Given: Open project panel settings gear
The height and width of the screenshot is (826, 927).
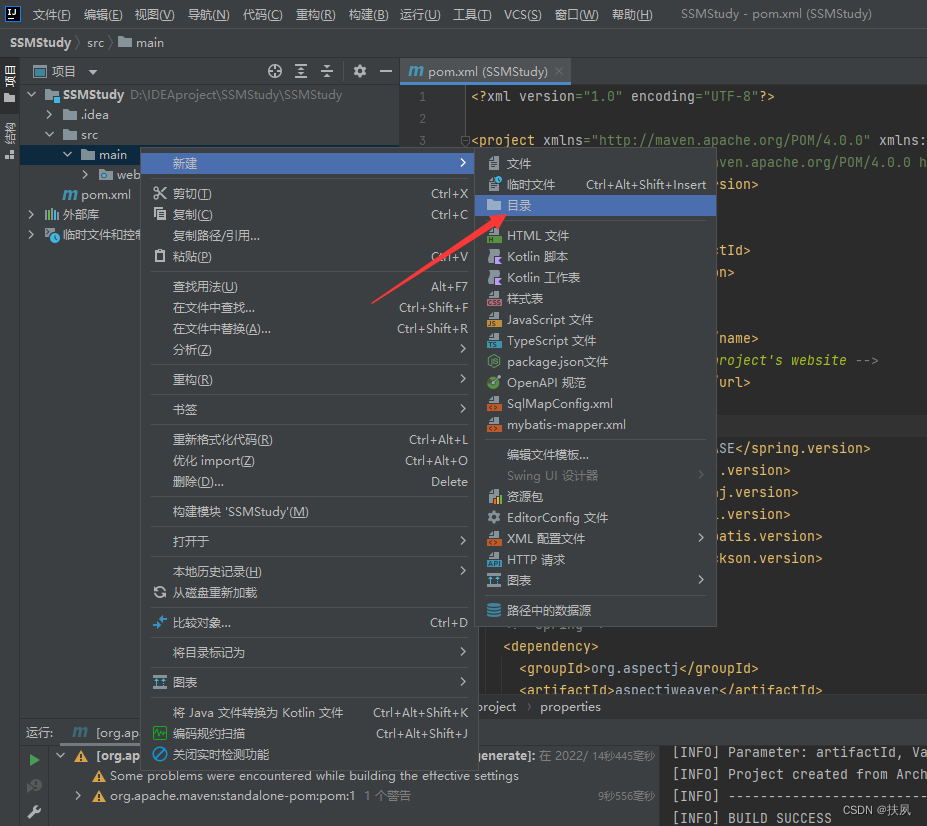Looking at the screenshot, I should pyautogui.click(x=359, y=72).
